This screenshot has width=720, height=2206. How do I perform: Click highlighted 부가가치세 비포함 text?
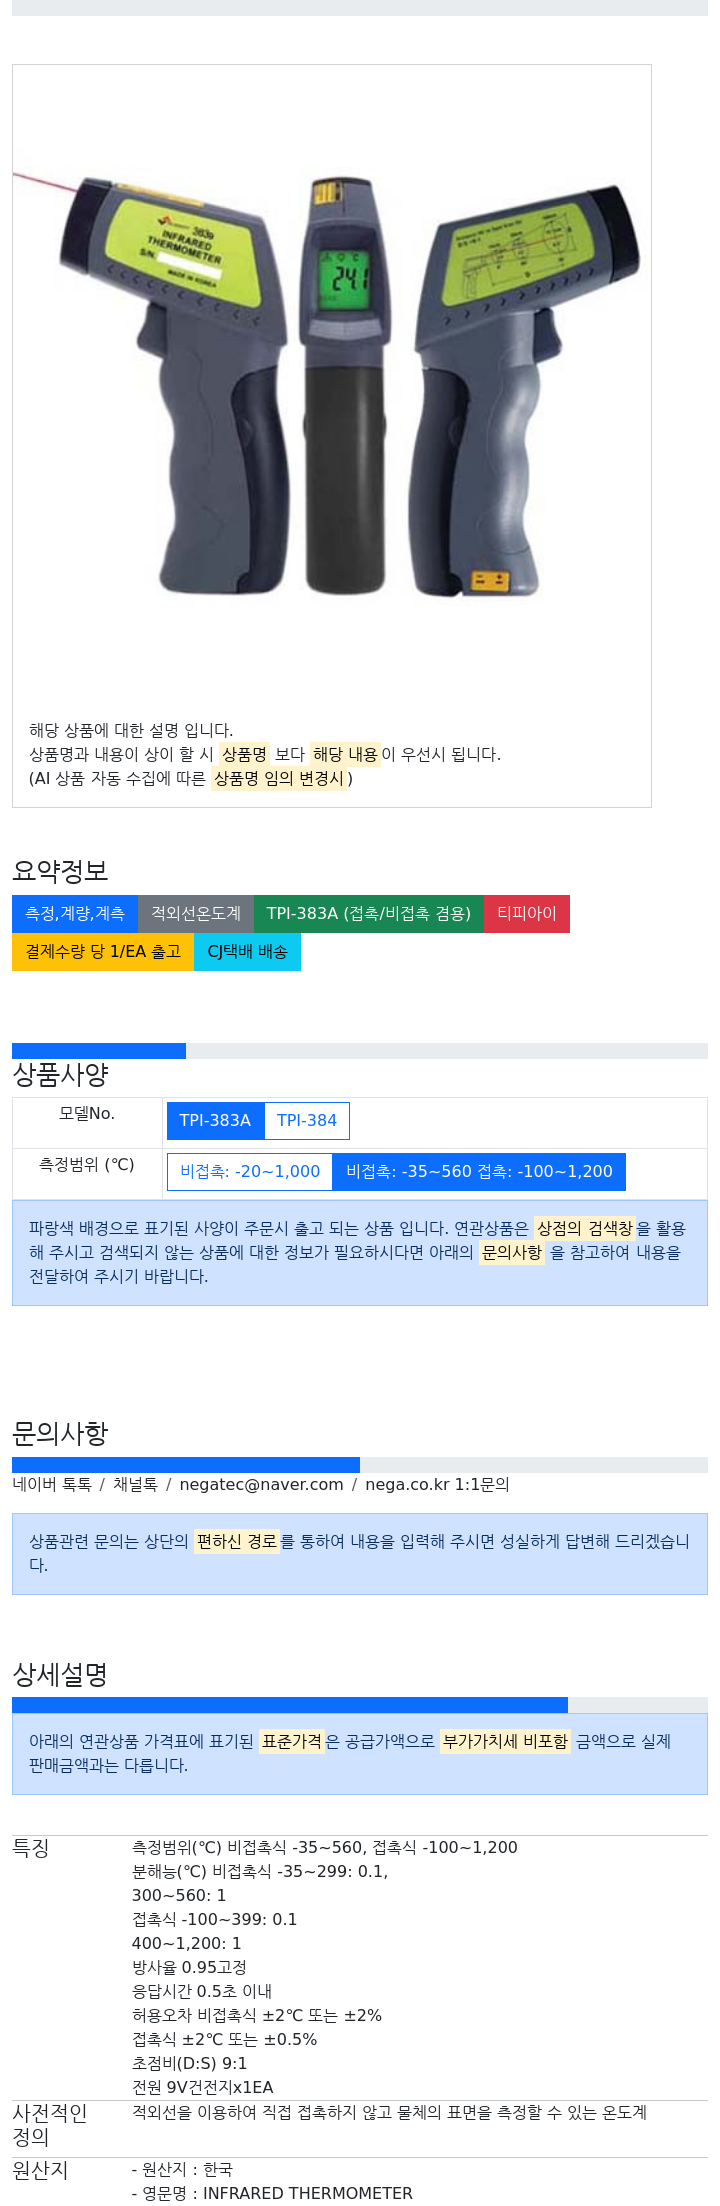506,1741
